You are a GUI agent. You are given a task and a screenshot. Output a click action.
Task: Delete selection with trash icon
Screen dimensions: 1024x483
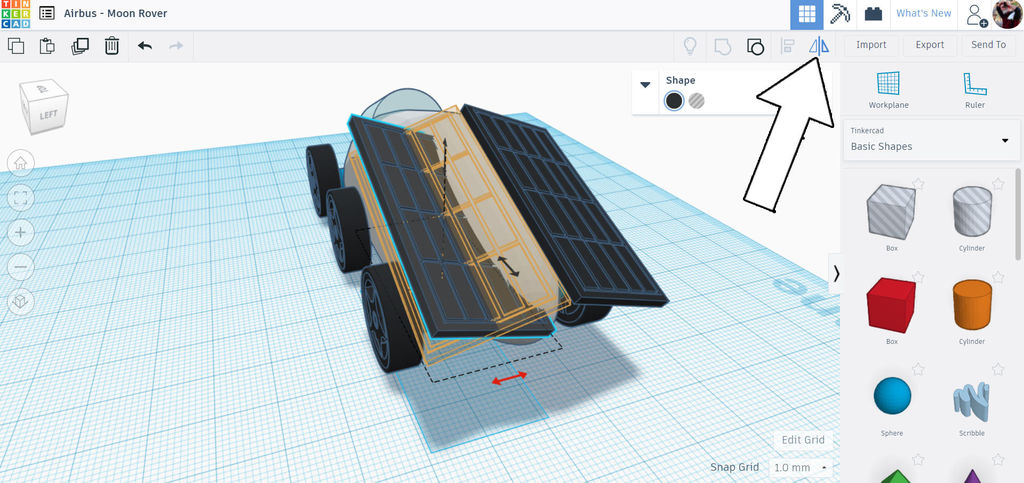click(x=112, y=46)
